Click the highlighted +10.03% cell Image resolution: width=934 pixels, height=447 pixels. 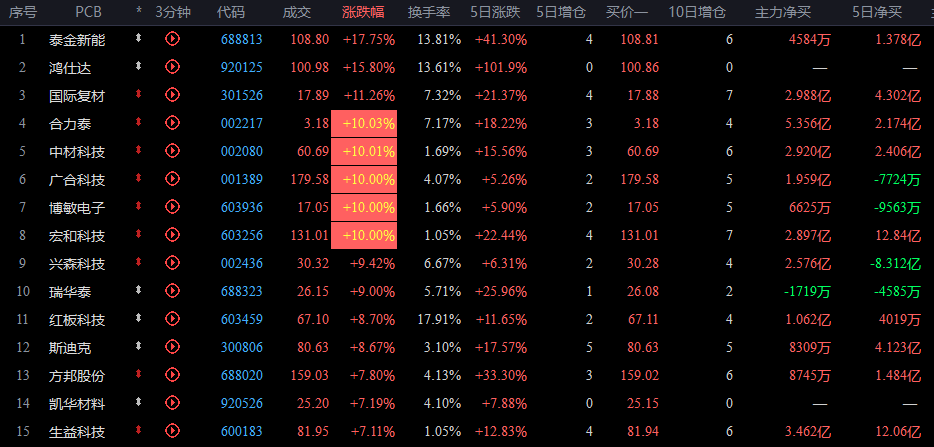coord(364,124)
